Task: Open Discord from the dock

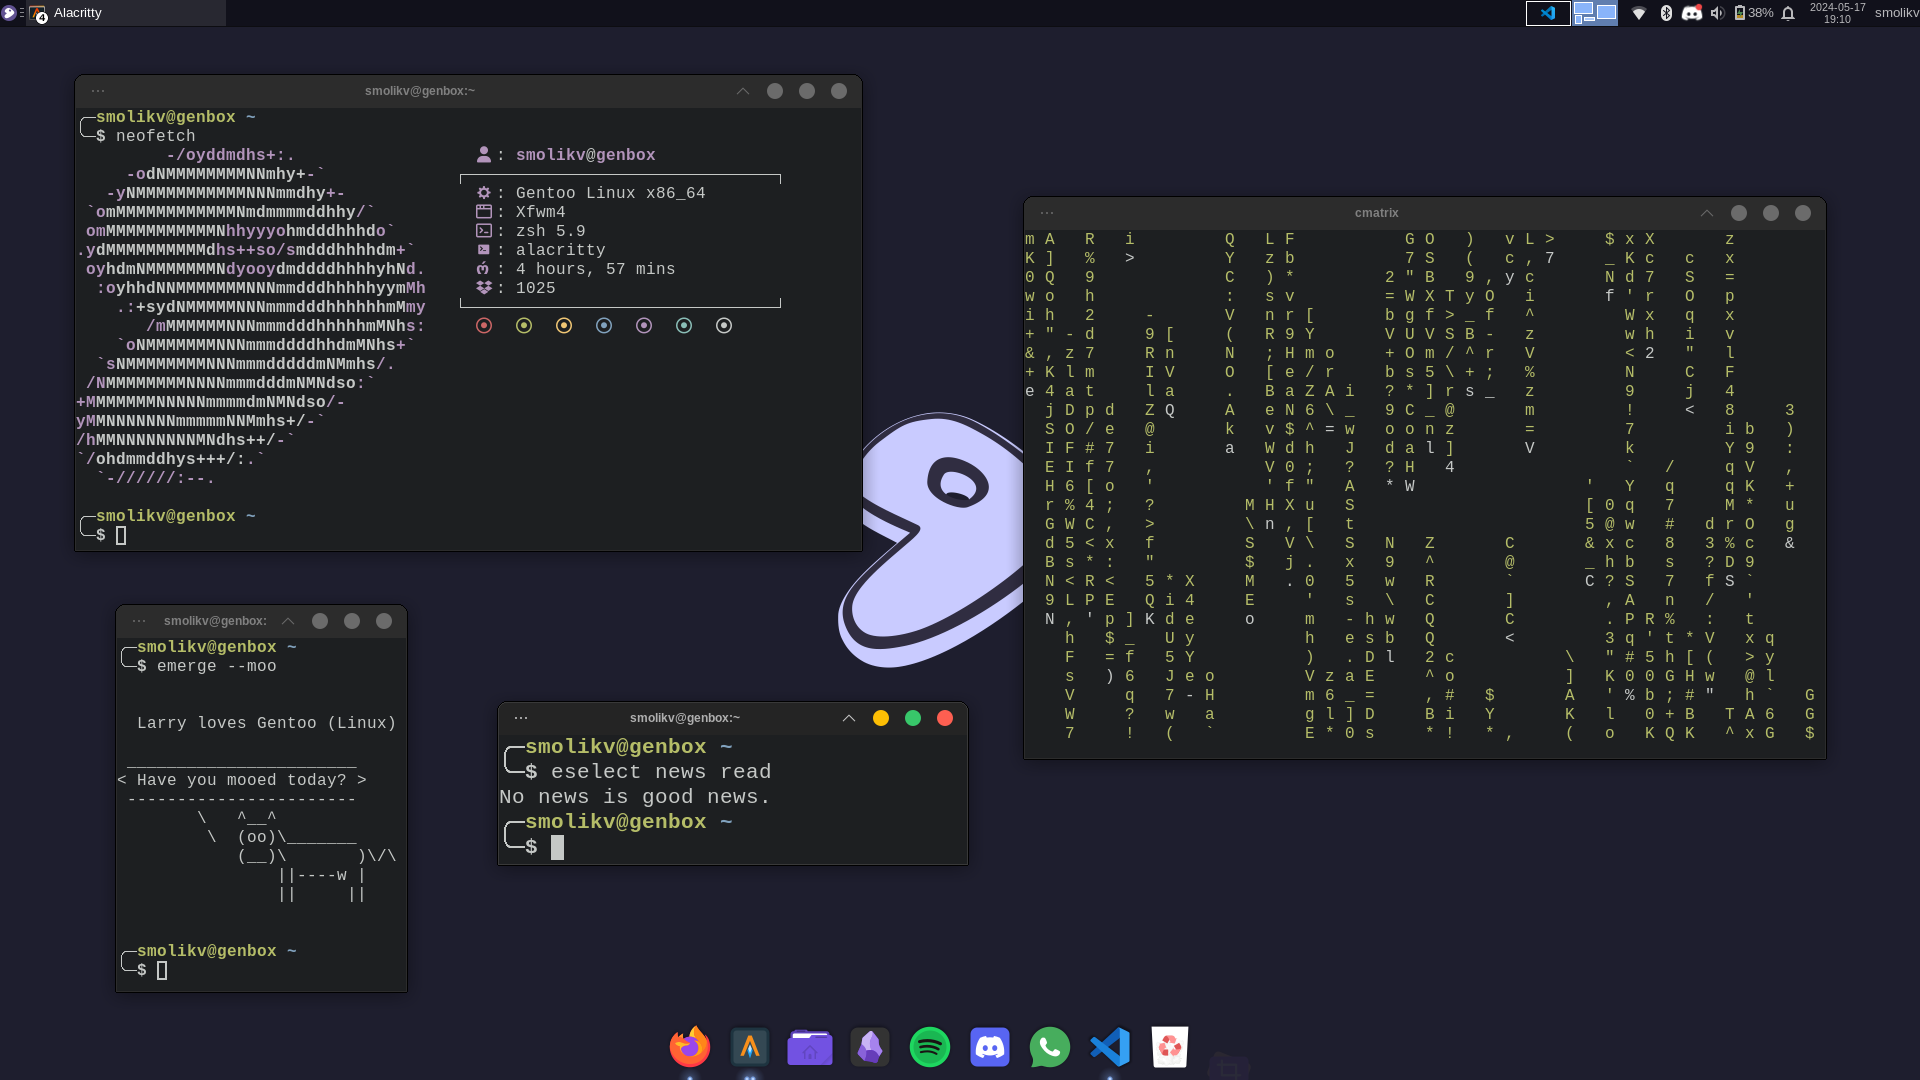Action: (x=990, y=1047)
